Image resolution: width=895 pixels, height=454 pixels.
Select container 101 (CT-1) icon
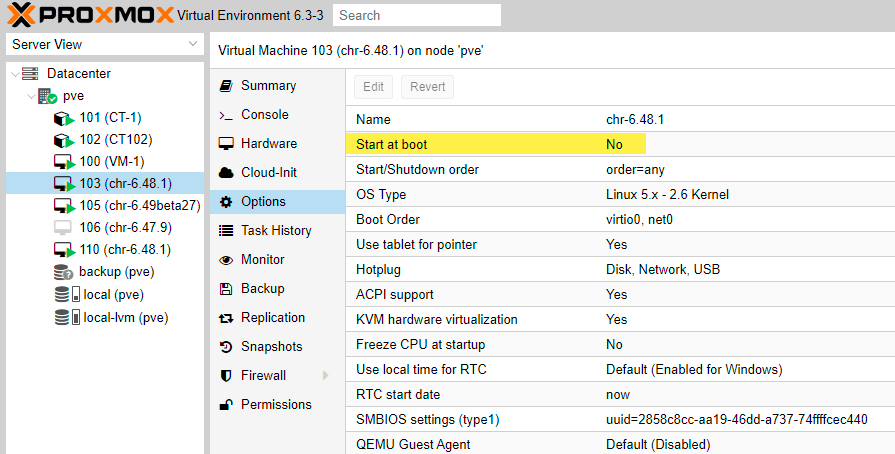(64, 118)
